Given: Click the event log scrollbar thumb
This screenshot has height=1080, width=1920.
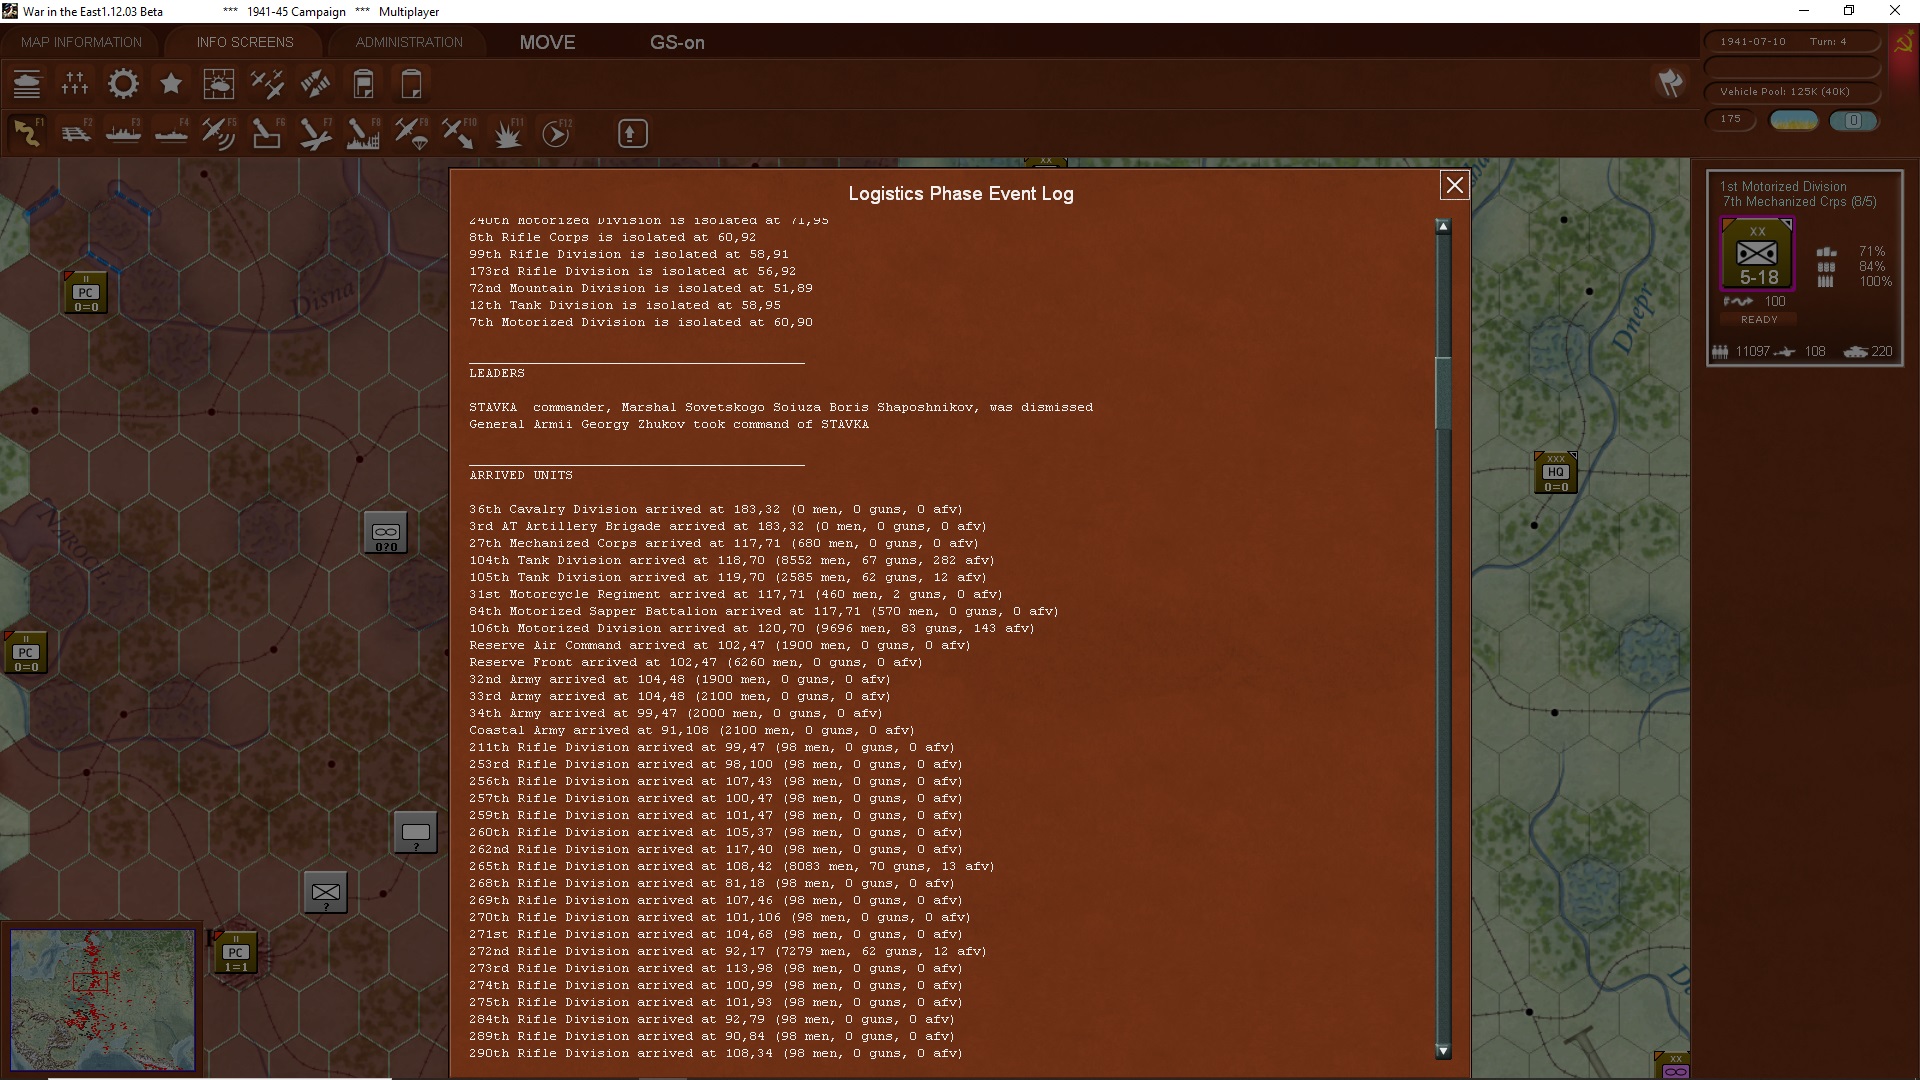Looking at the screenshot, I should pos(1443,392).
